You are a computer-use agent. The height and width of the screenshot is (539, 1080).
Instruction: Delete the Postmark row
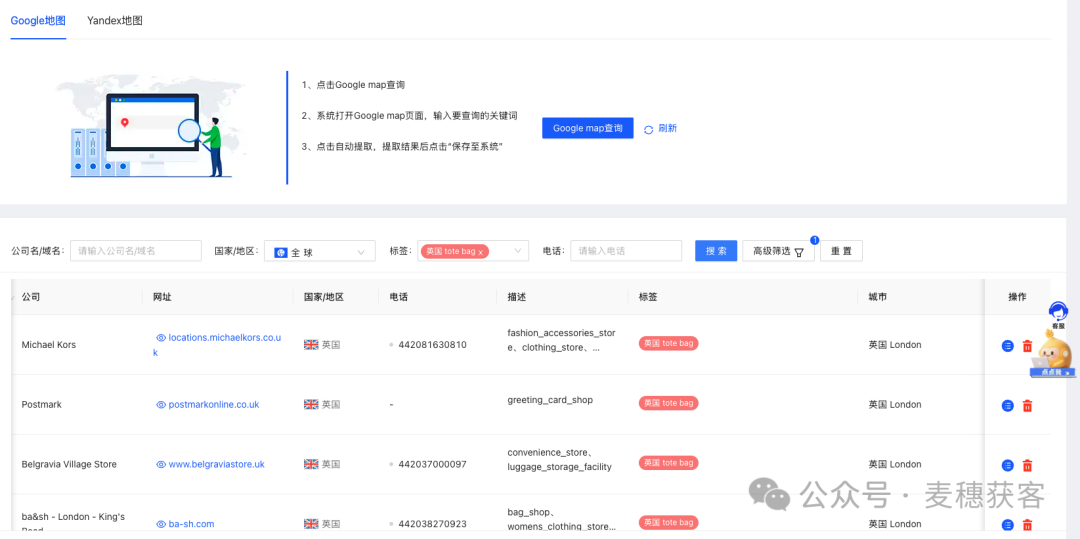tap(1027, 406)
